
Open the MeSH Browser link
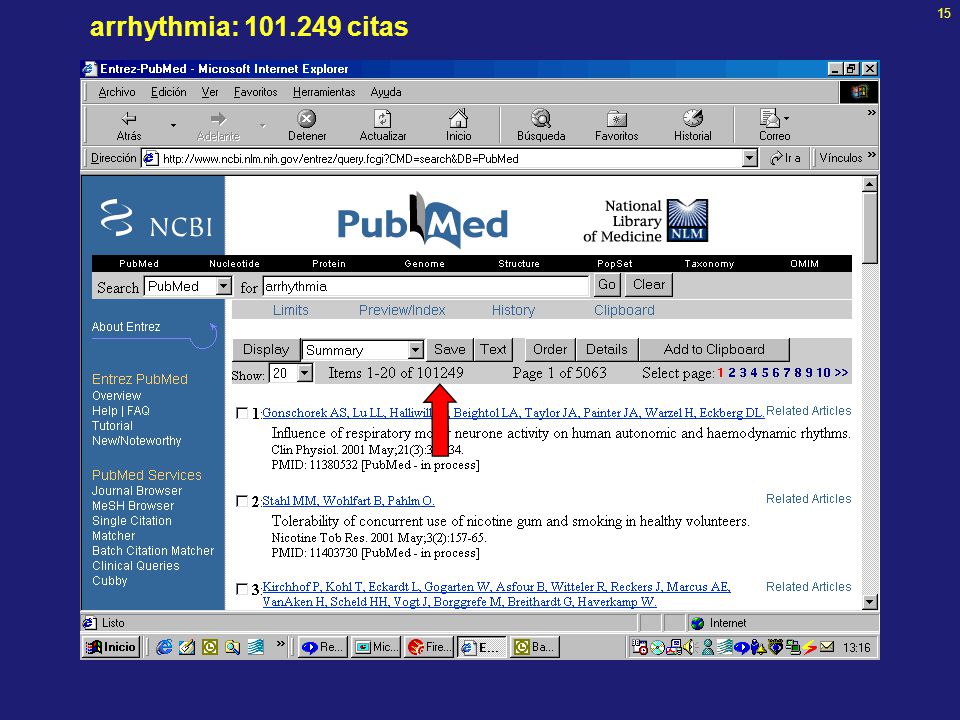[x=133, y=506]
